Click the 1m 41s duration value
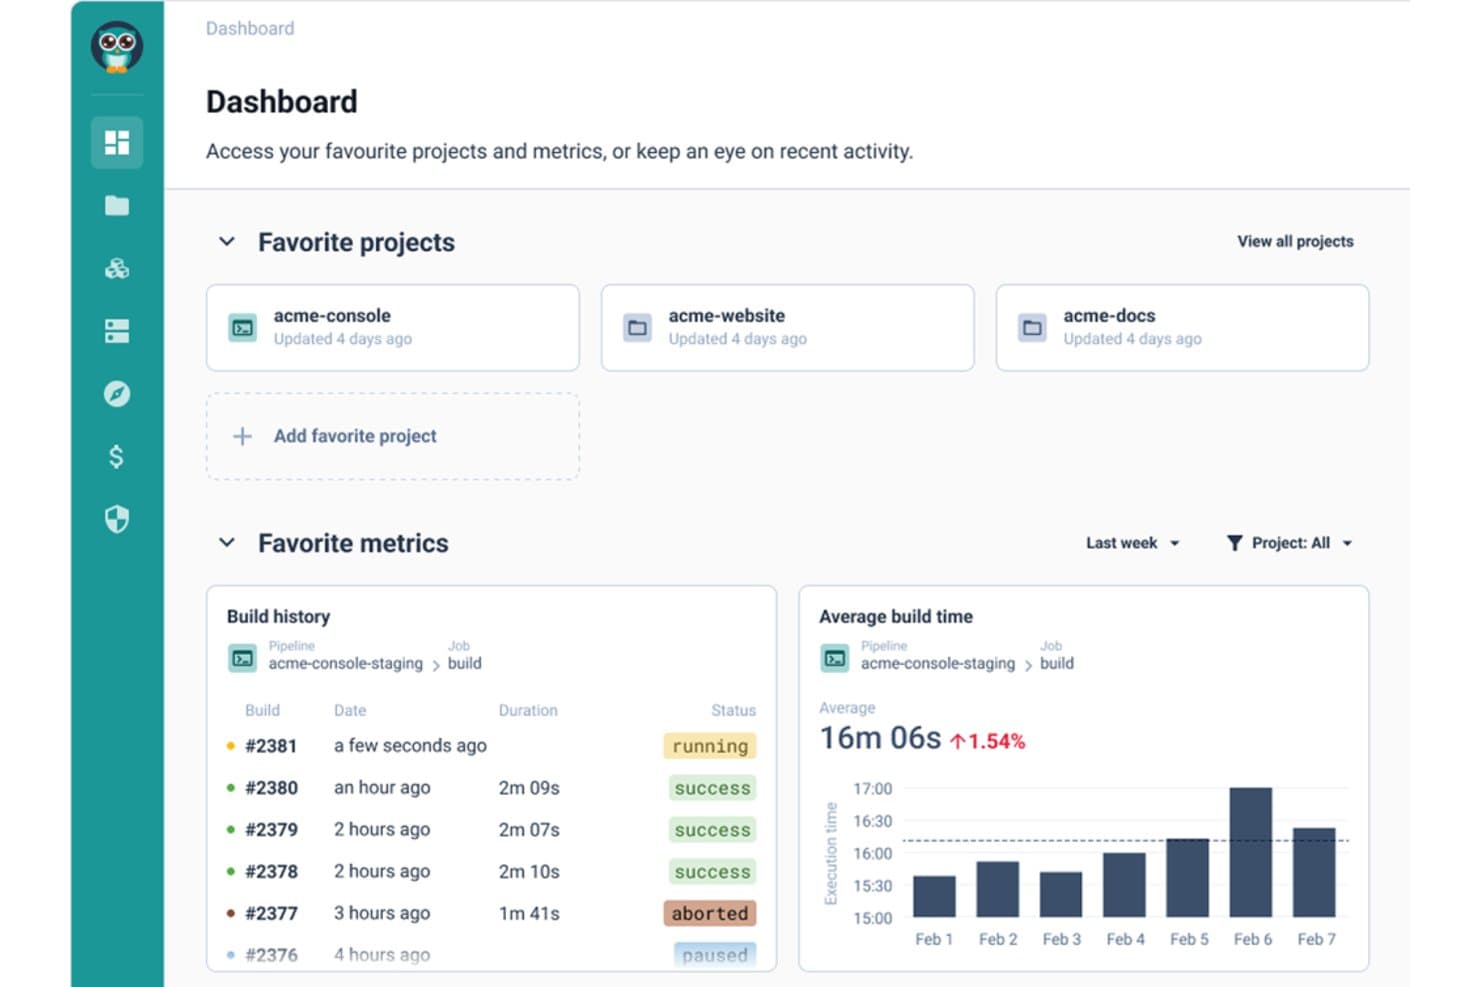1480x987 pixels. [x=529, y=913]
